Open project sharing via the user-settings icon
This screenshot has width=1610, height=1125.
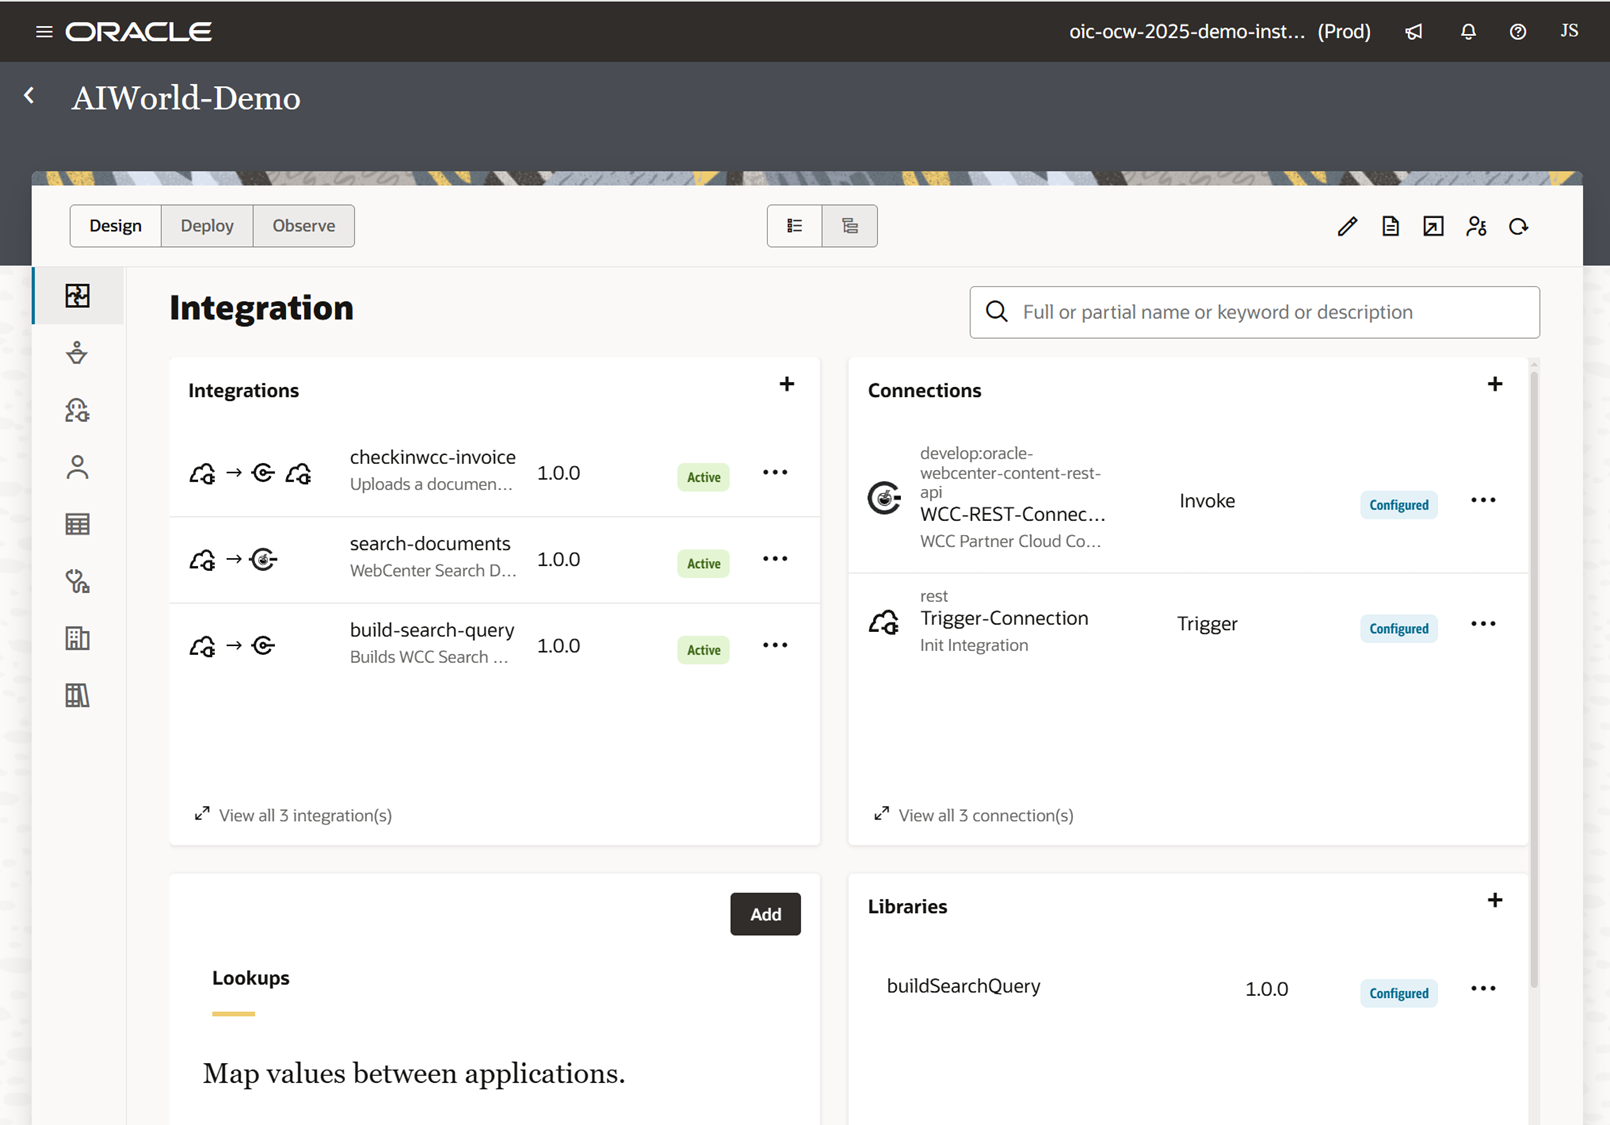click(x=1476, y=226)
